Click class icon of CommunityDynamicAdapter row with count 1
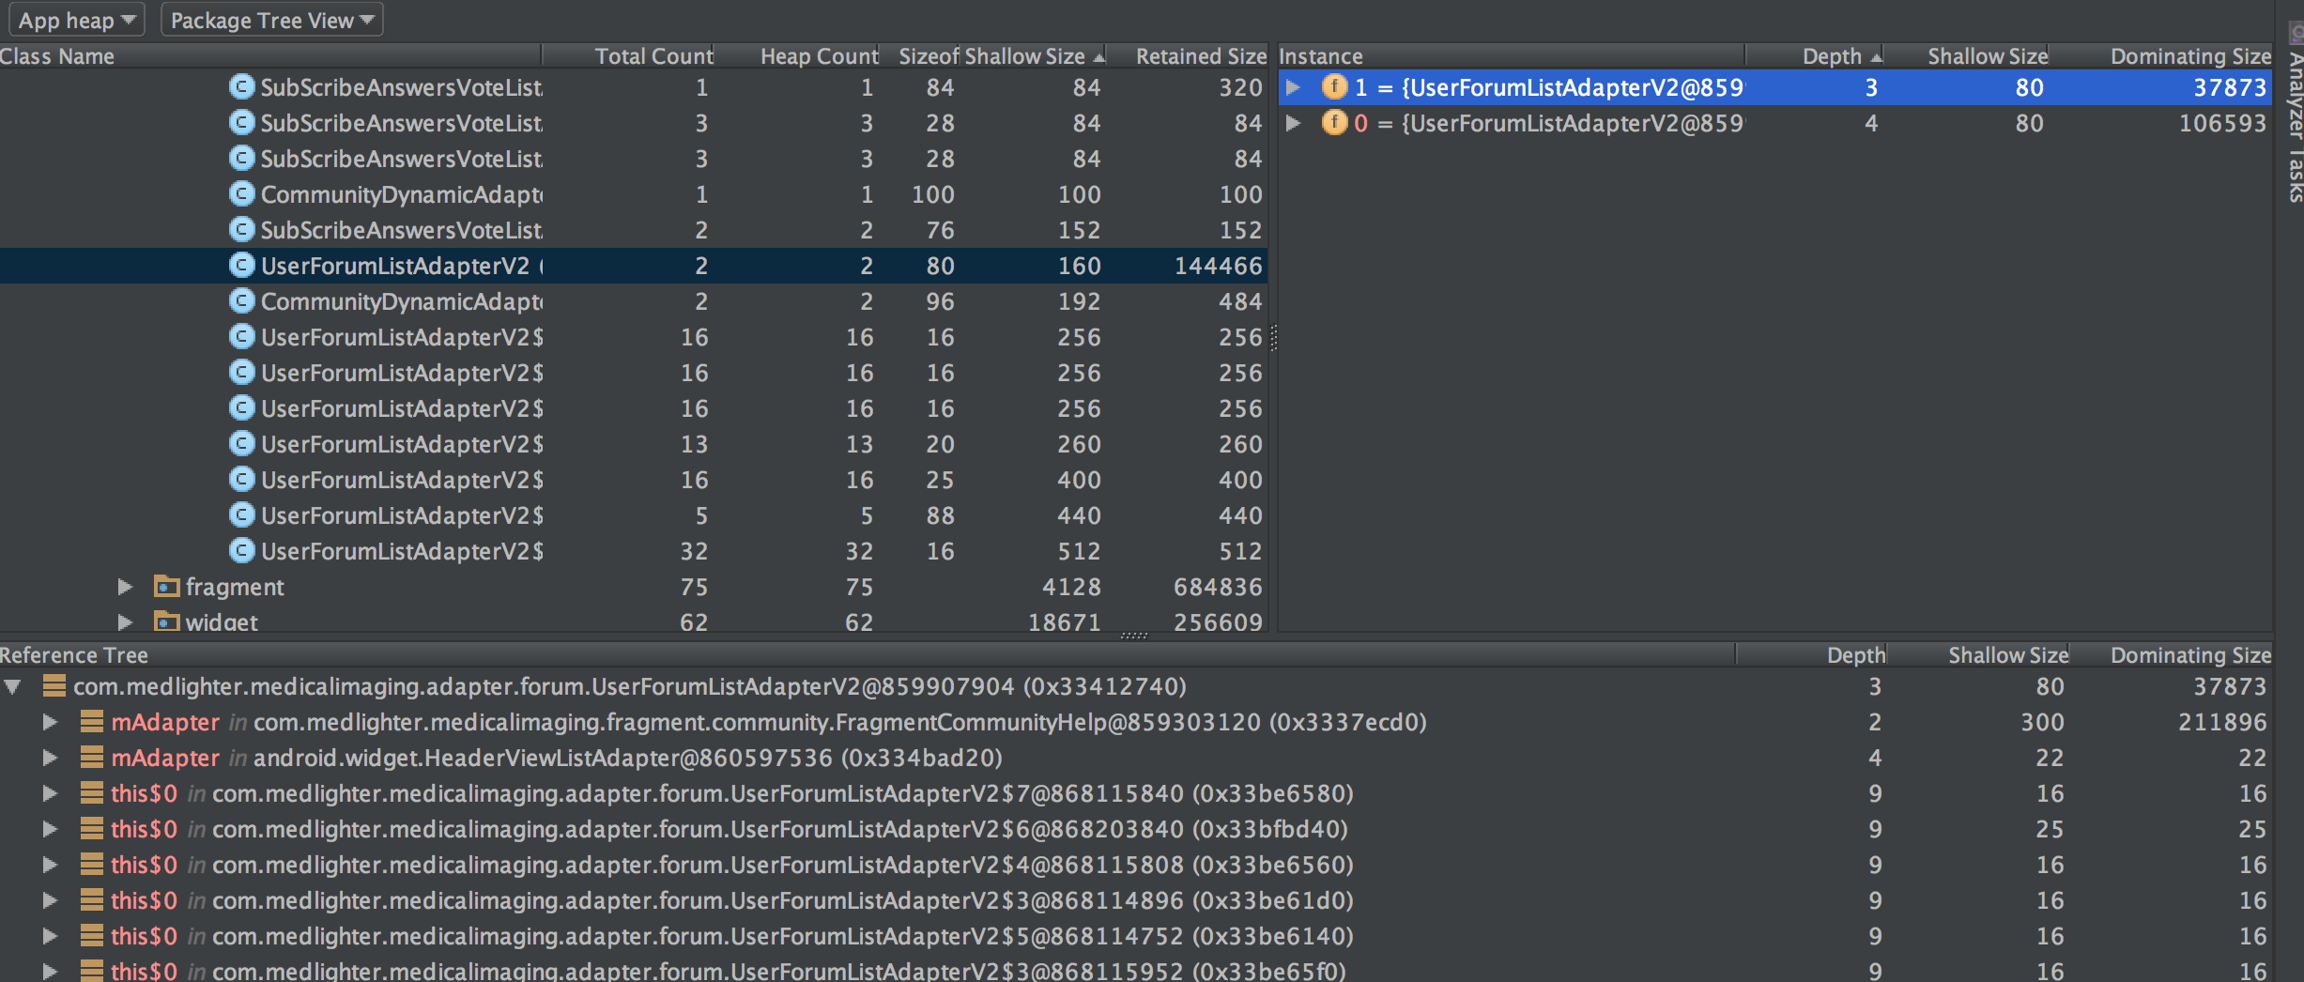The image size is (2304, 982). click(x=241, y=194)
